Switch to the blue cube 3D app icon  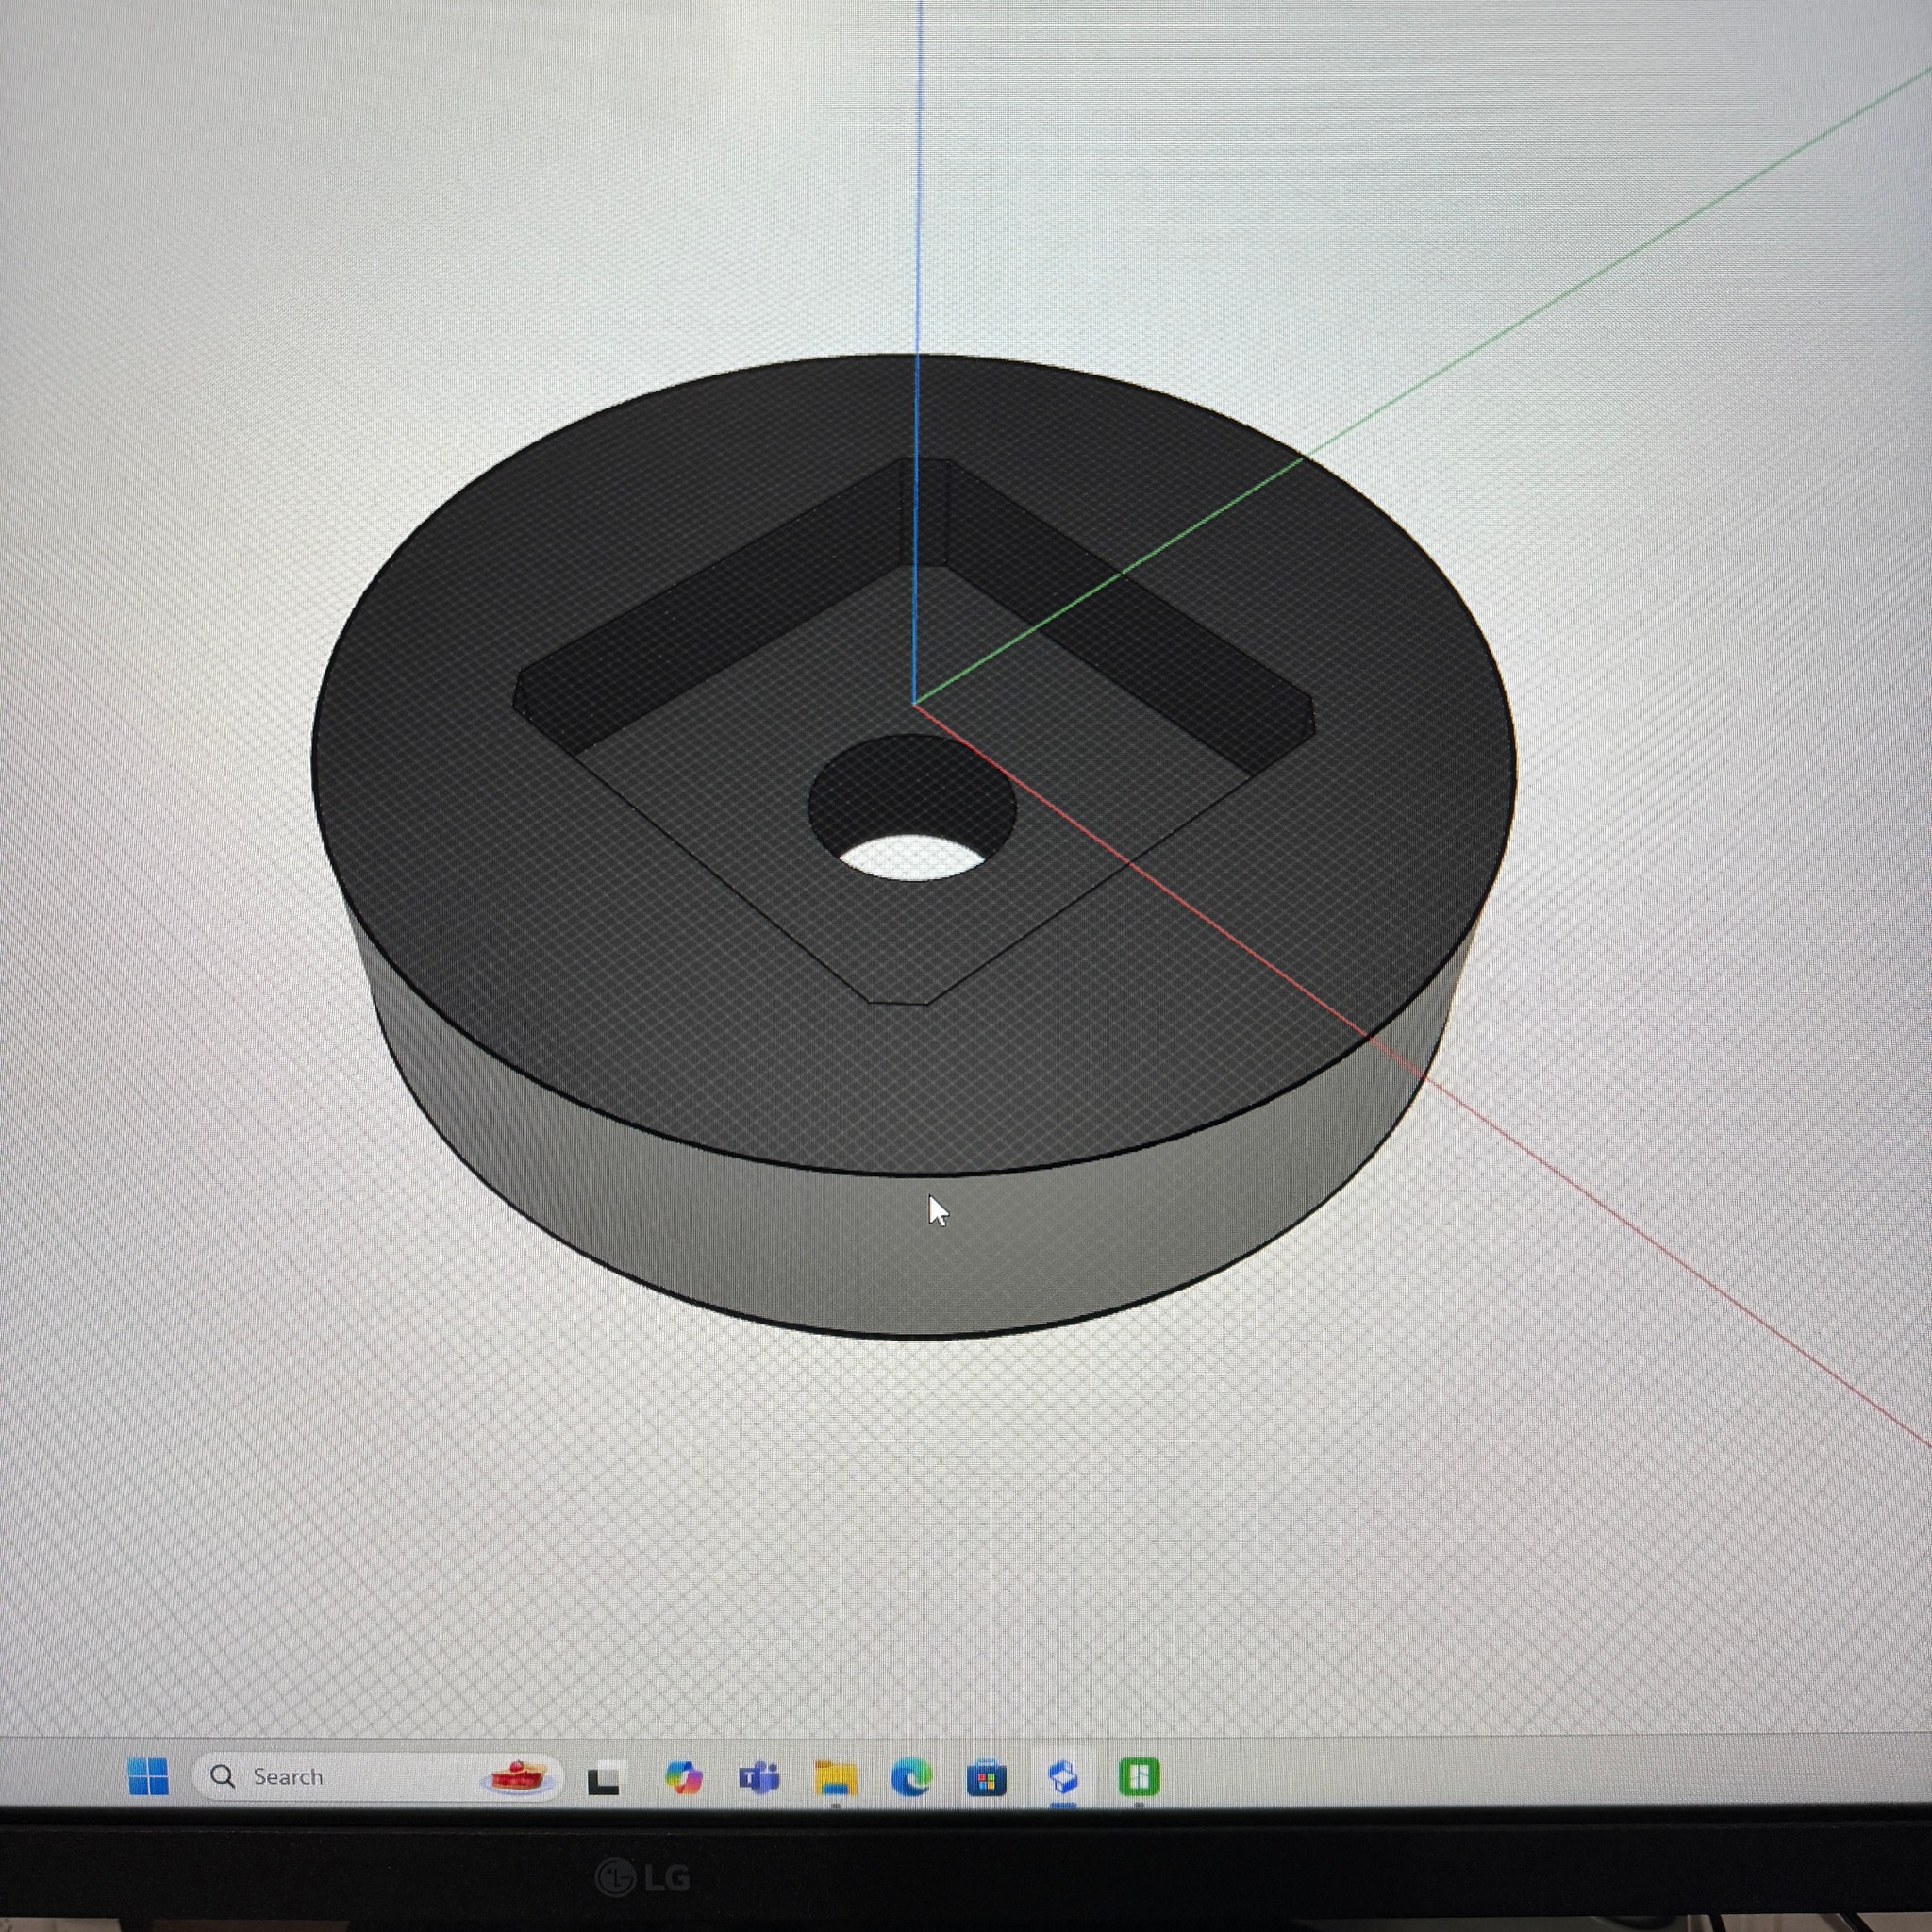point(1063,1777)
